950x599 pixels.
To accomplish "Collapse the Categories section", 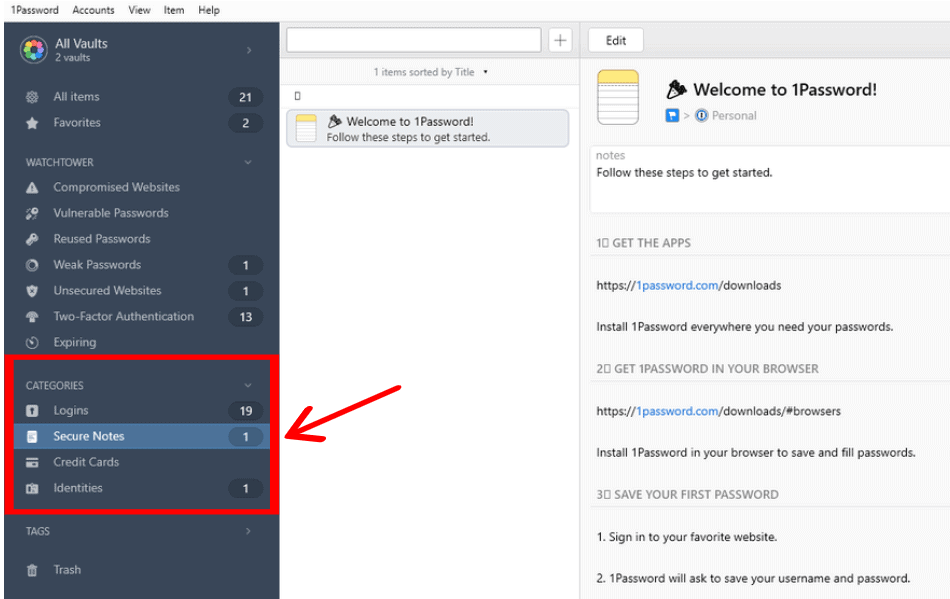I will [248, 385].
